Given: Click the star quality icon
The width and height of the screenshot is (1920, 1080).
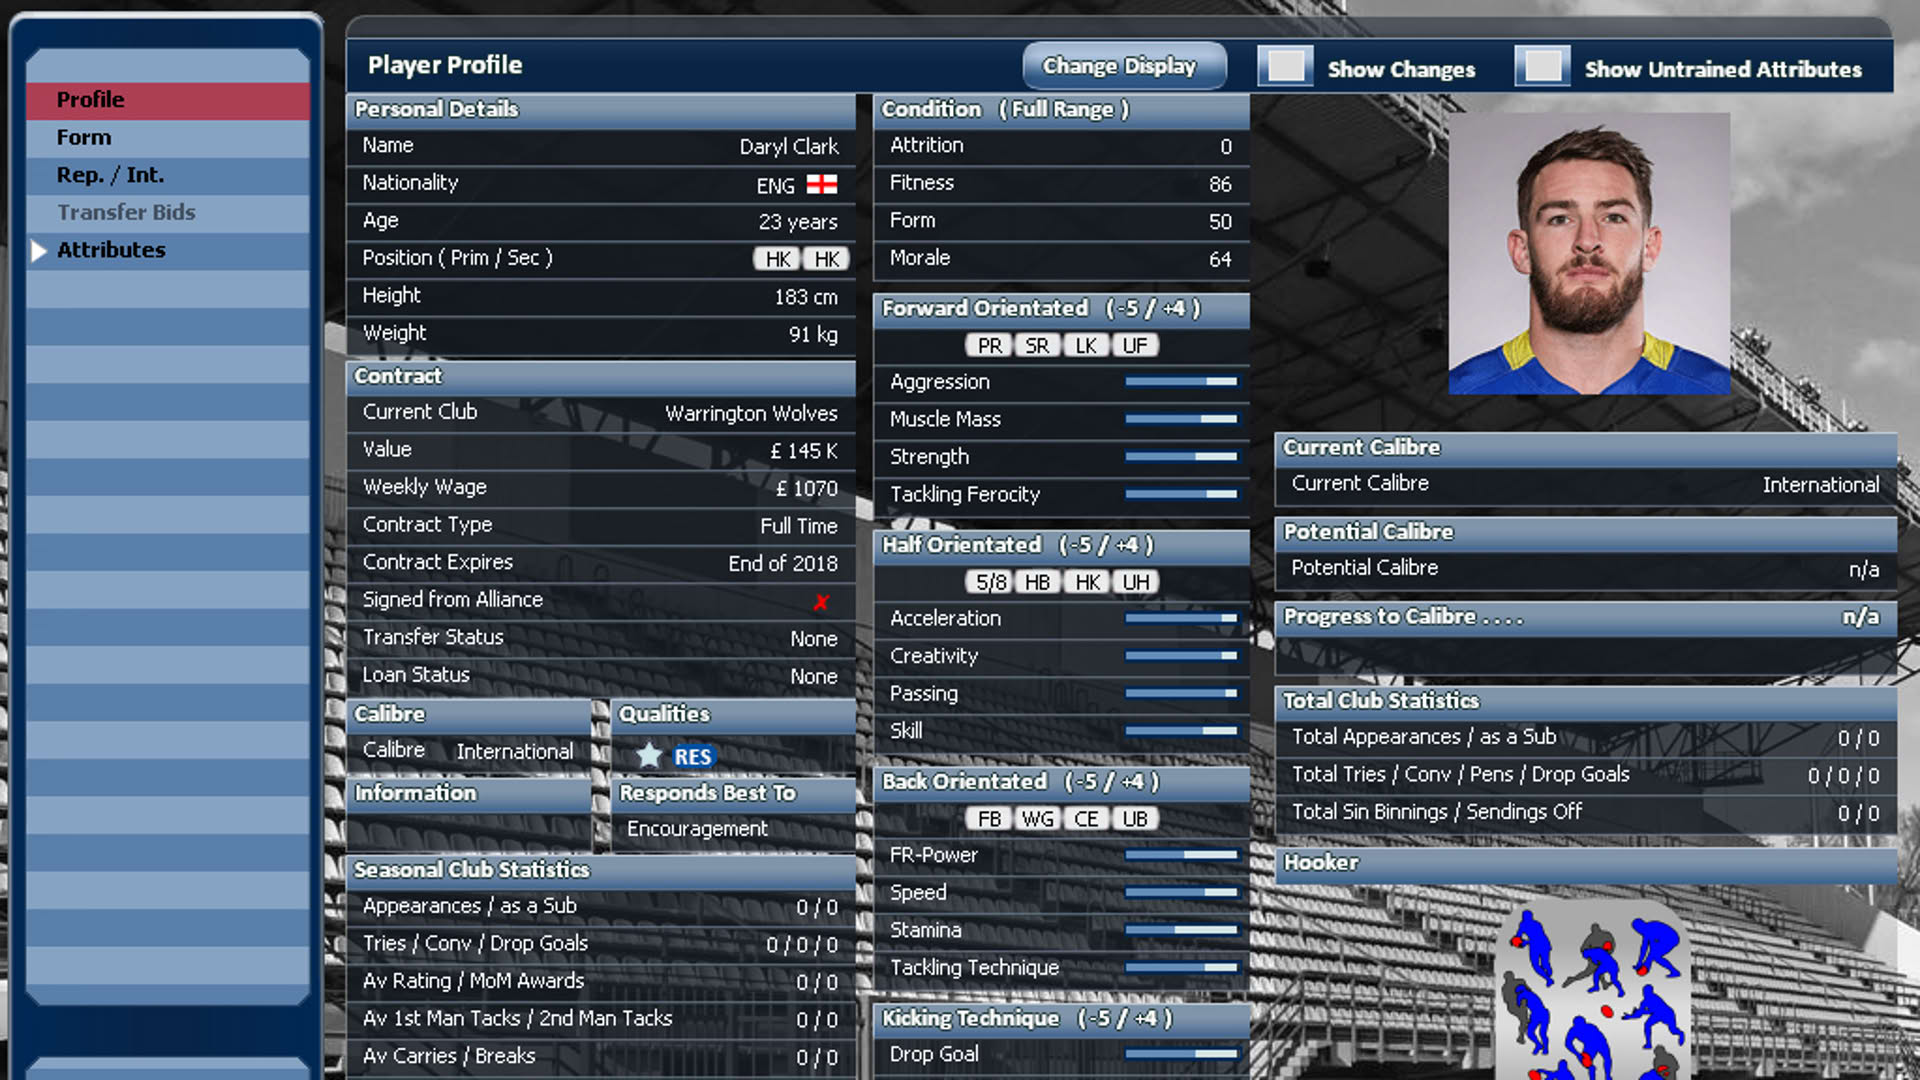Looking at the screenshot, I should (x=649, y=755).
